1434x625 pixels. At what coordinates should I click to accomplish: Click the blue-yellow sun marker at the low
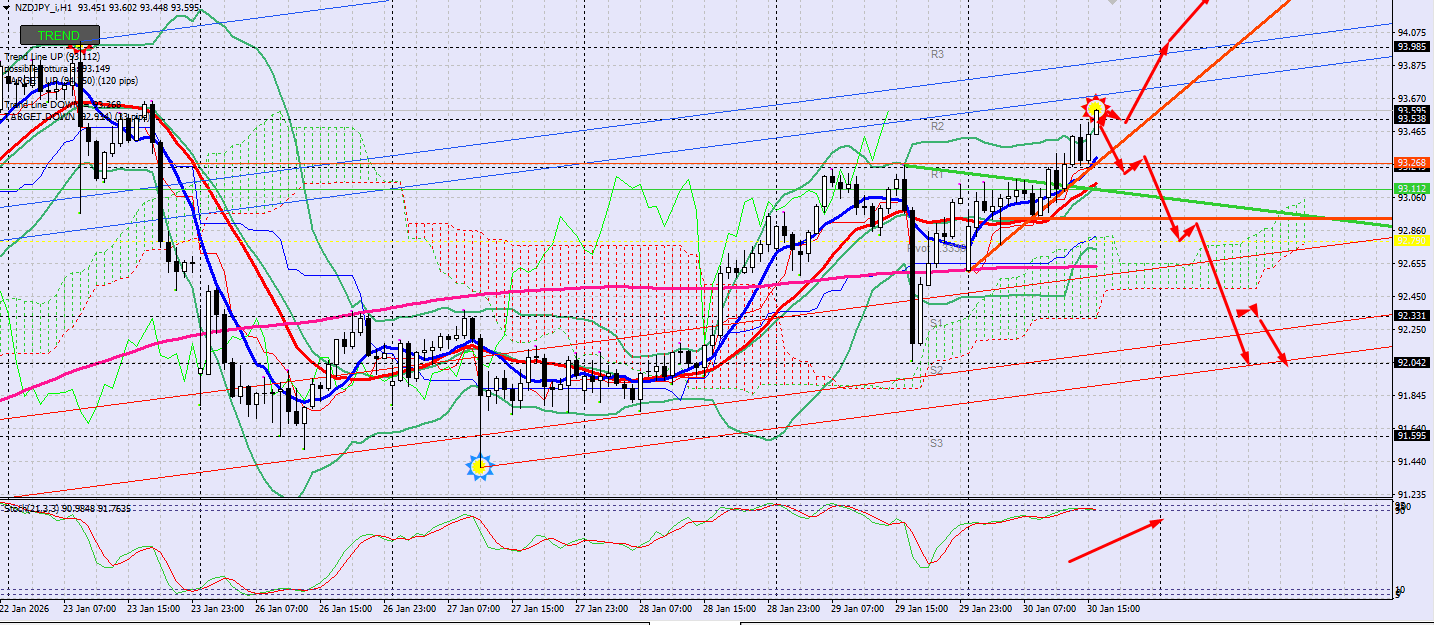point(480,466)
